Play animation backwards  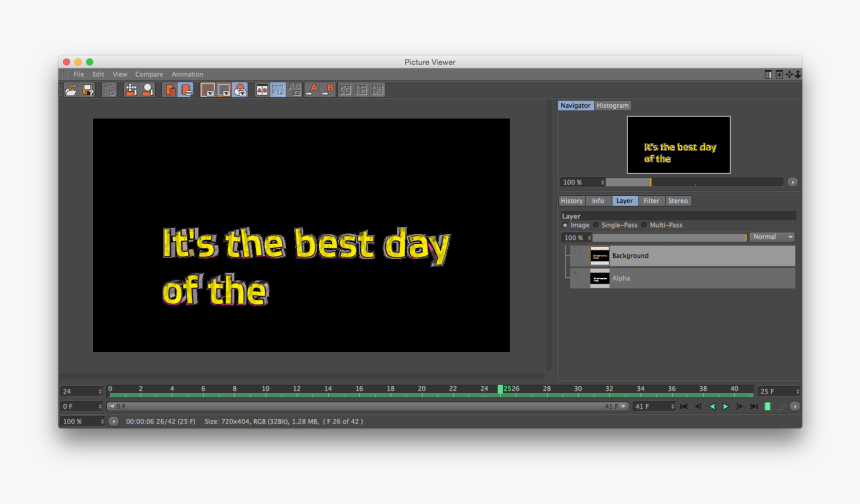click(x=712, y=406)
